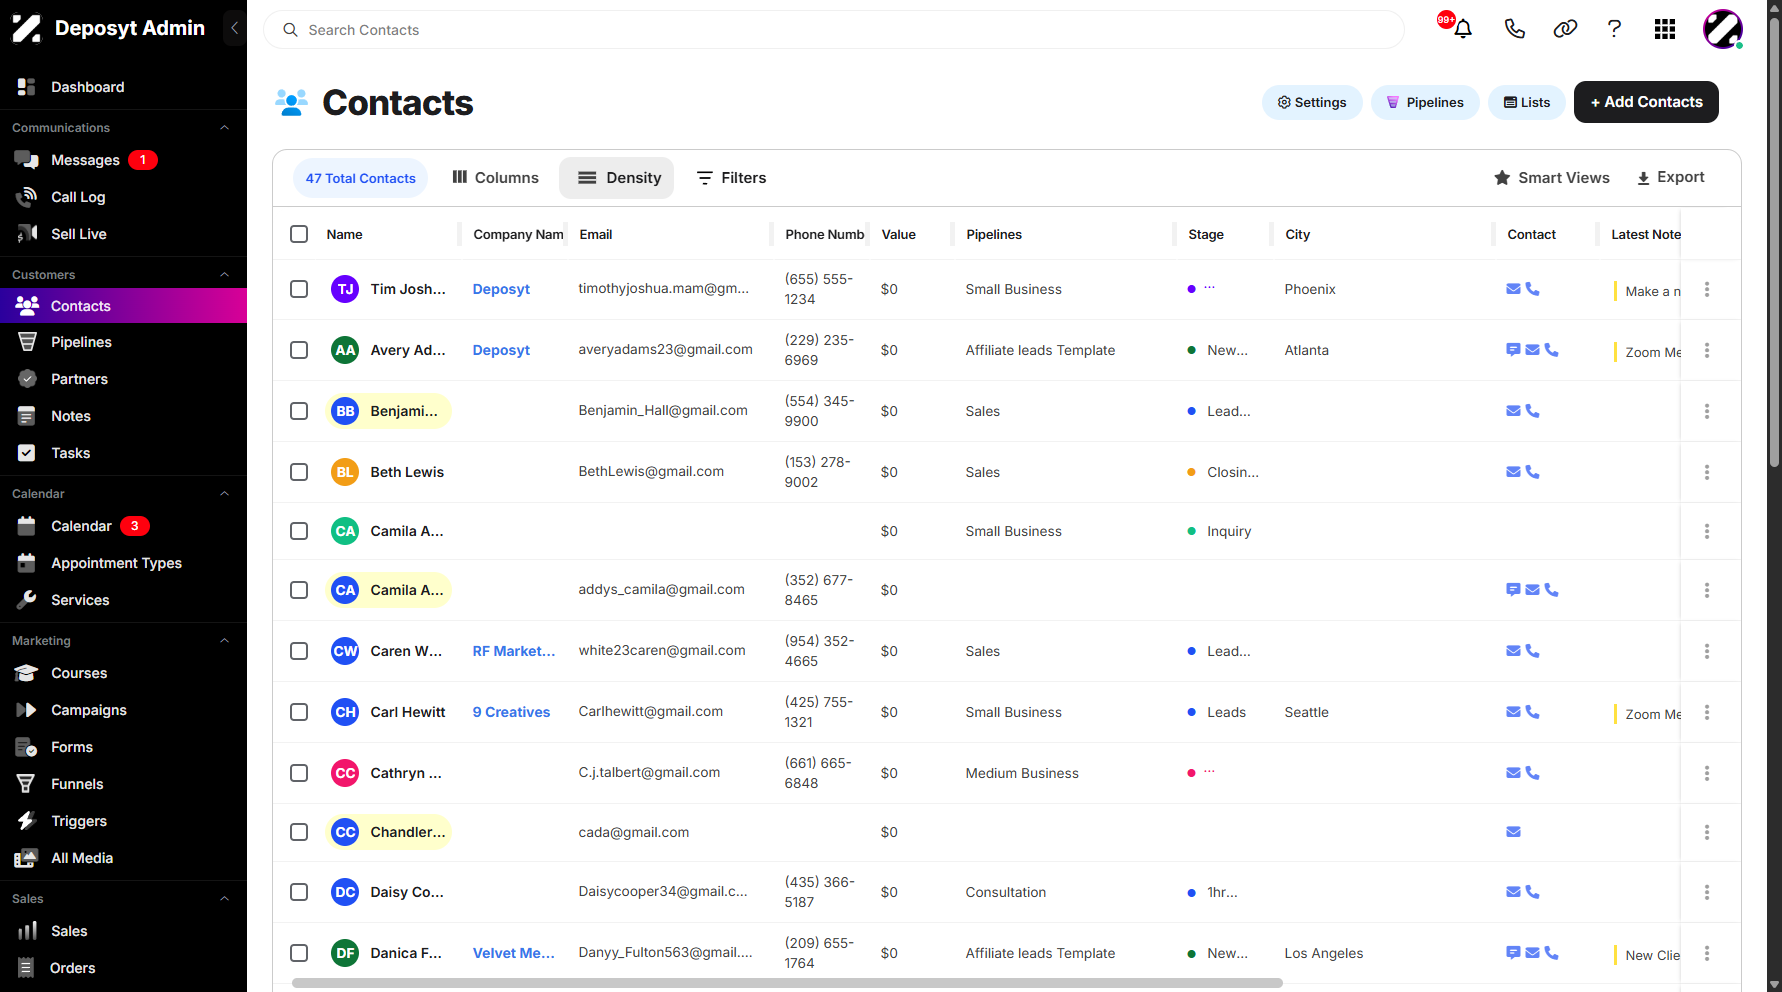The width and height of the screenshot is (1782, 992).
Task: Open the link icon in top bar
Action: click(1565, 29)
